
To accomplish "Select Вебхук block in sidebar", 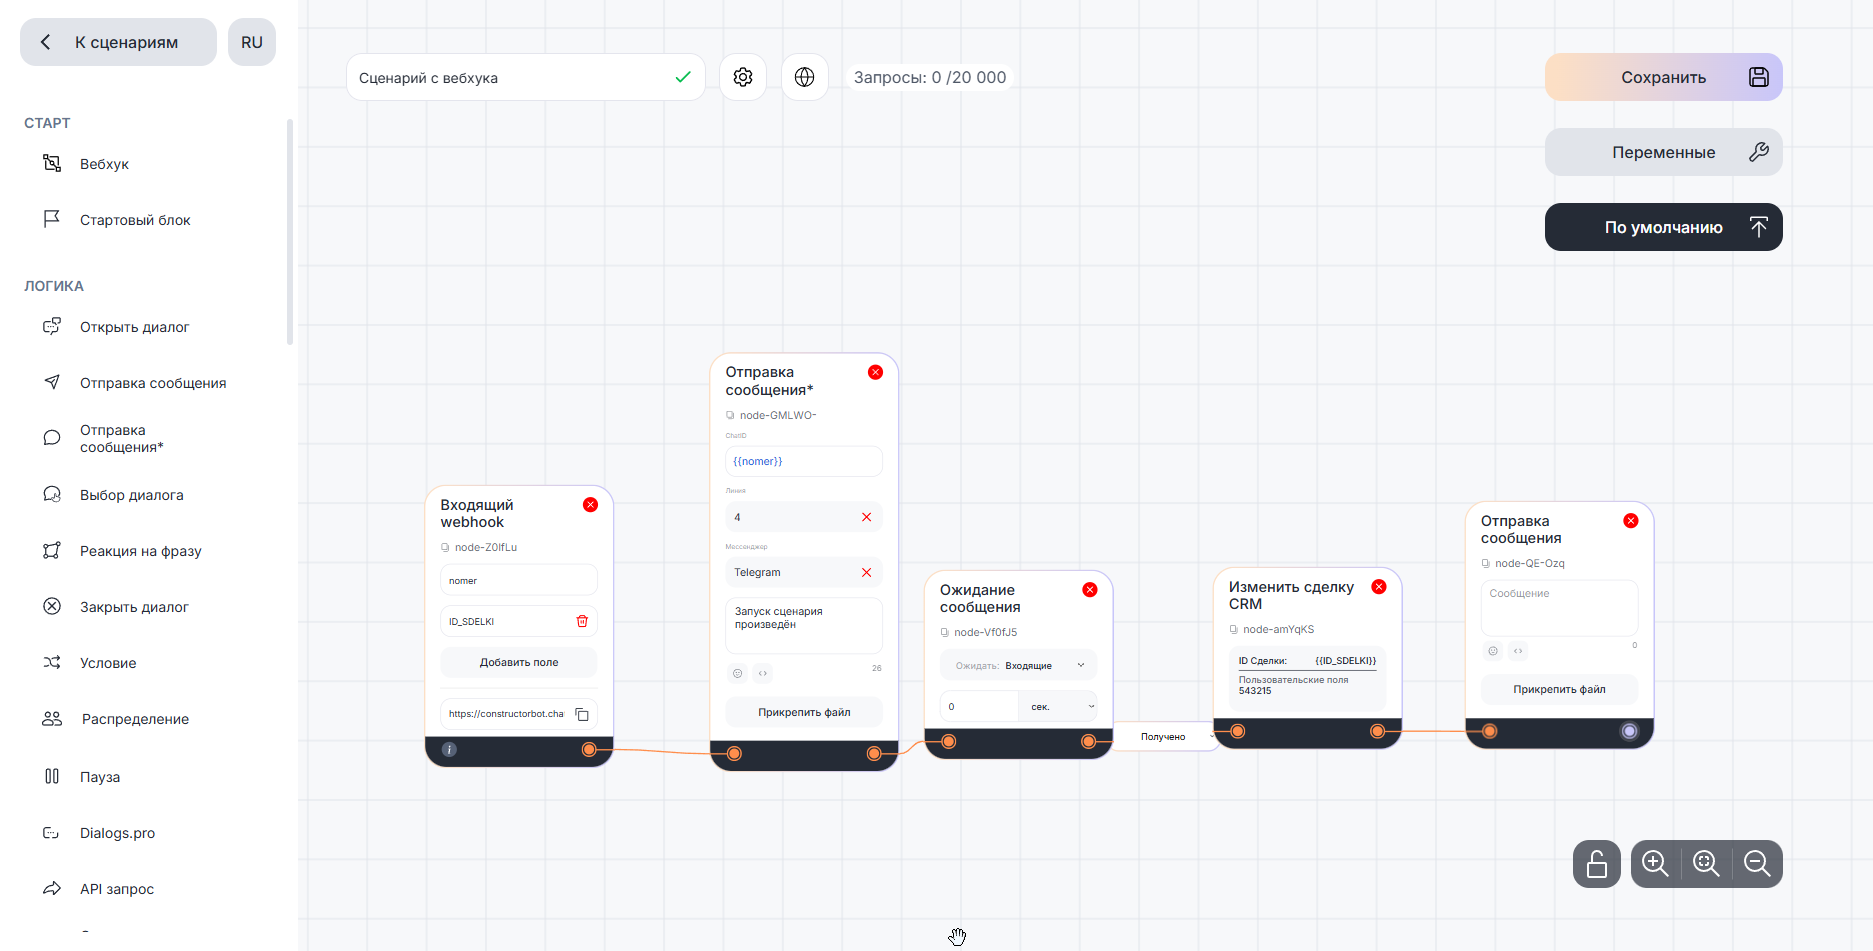I will pyautogui.click(x=104, y=164).
